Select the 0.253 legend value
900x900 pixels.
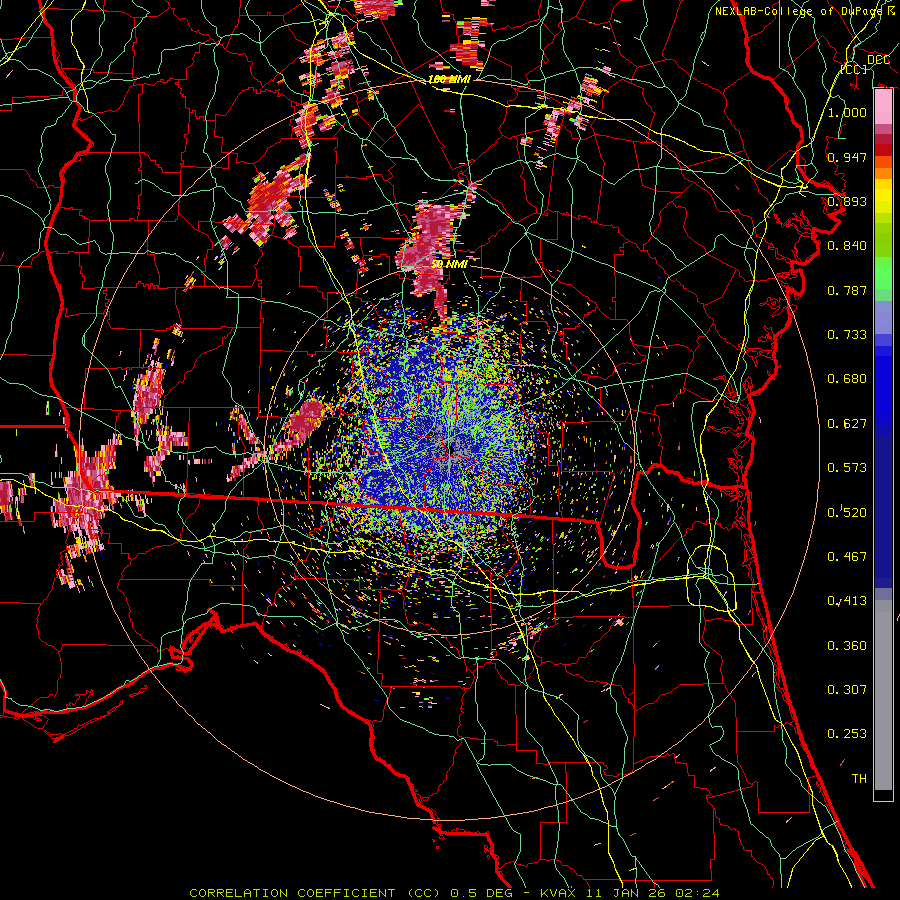click(x=847, y=734)
